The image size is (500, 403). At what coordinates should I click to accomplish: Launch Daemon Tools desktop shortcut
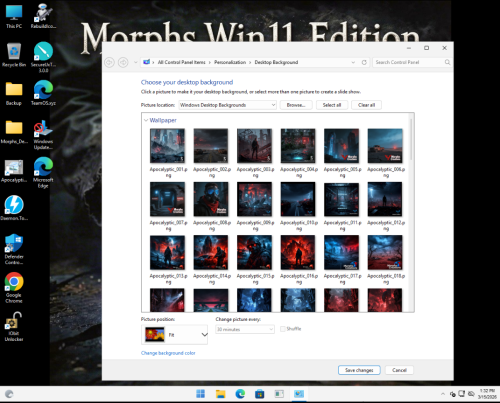click(x=14, y=208)
